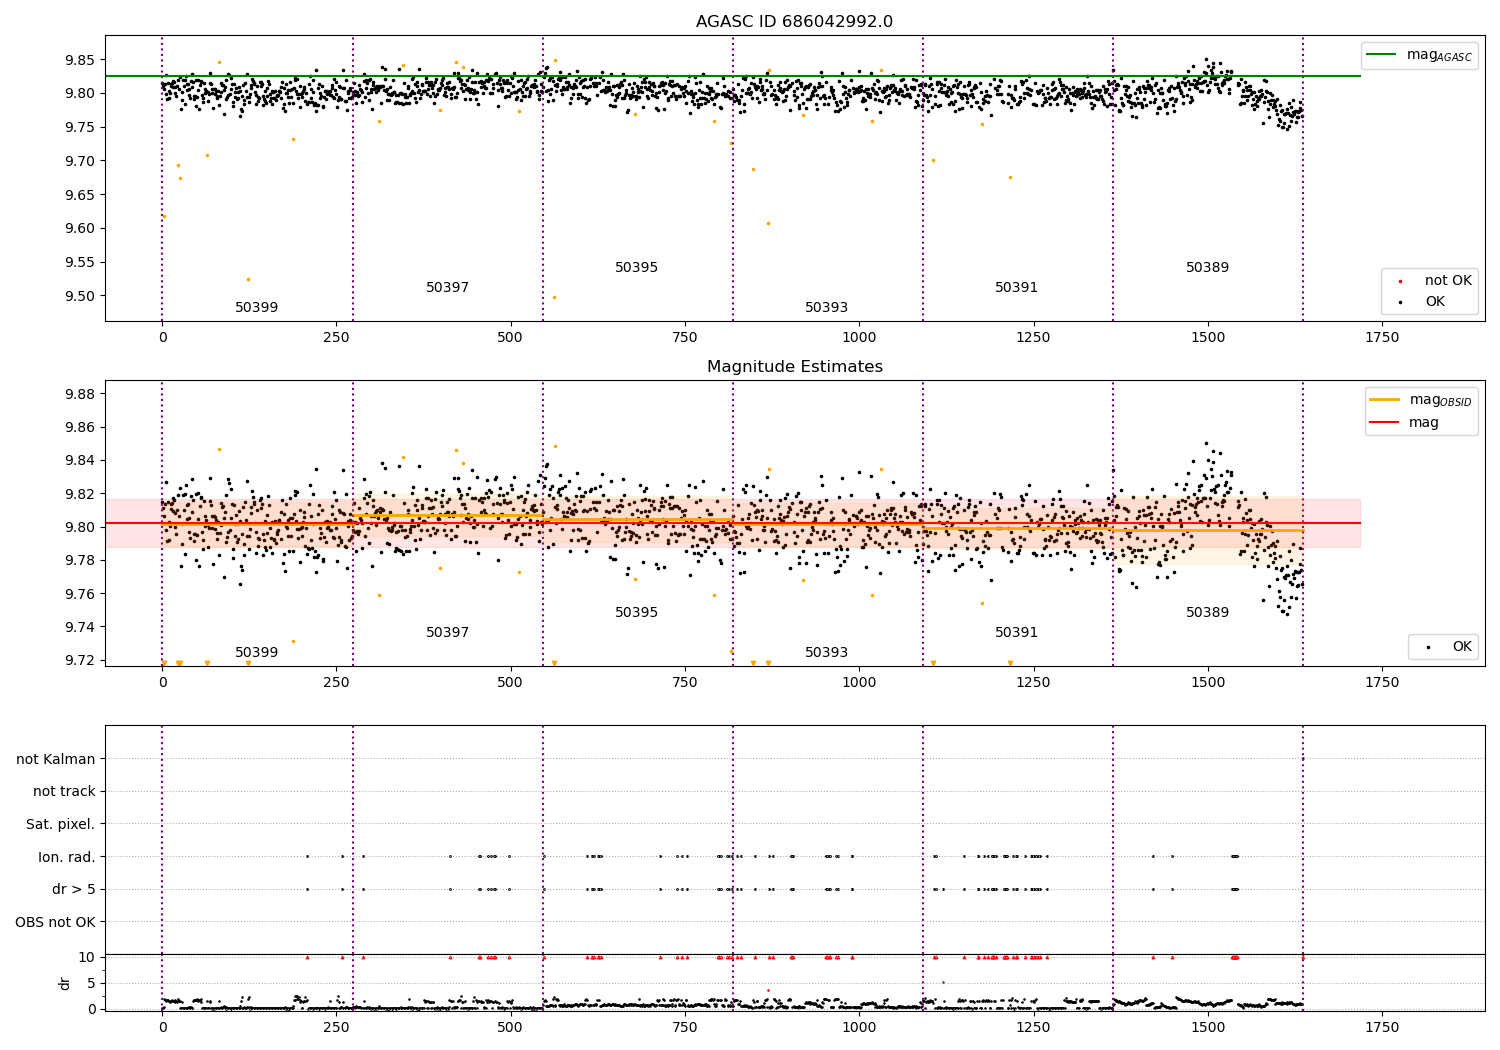Click obsid label 50395 in the top plot

point(636,268)
